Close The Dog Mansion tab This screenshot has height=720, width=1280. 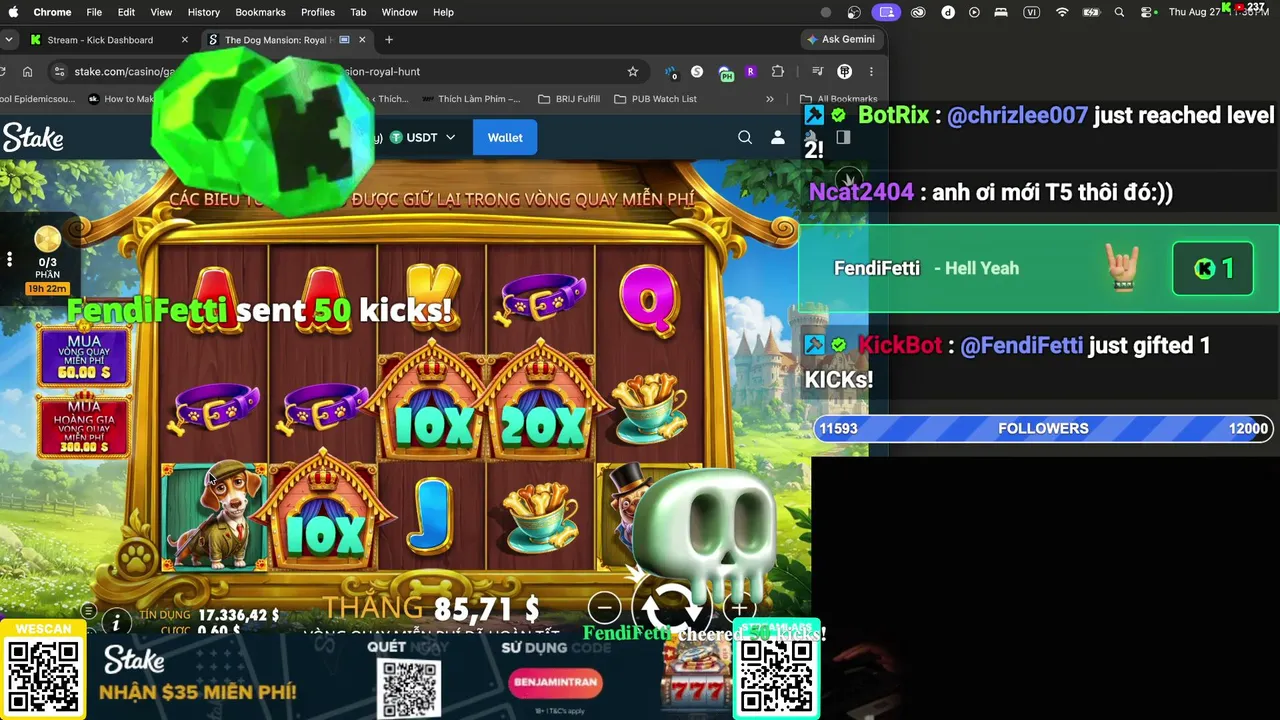click(x=362, y=40)
